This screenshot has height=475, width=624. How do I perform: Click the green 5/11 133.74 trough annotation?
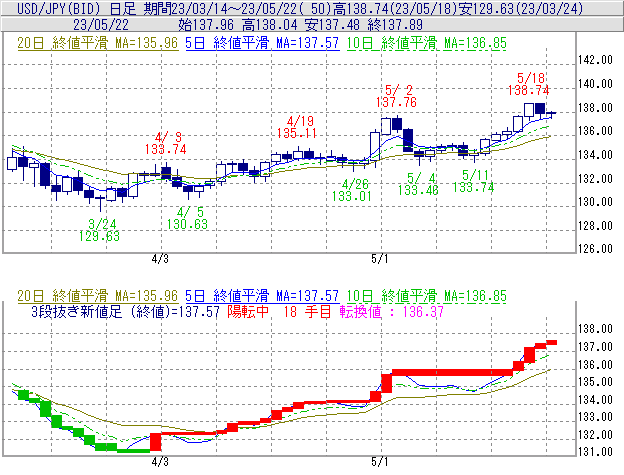pyautogui.click(x=473, y=181)
